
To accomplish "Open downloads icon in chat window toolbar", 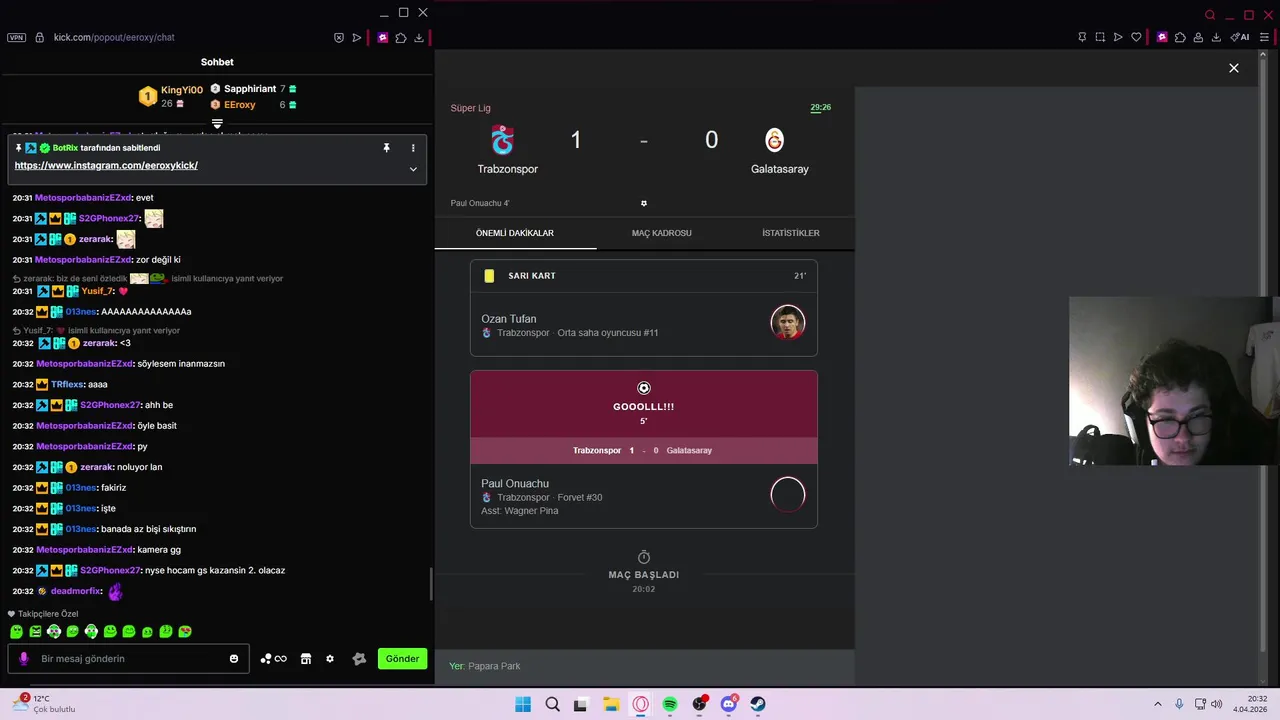I will [419, 38].
